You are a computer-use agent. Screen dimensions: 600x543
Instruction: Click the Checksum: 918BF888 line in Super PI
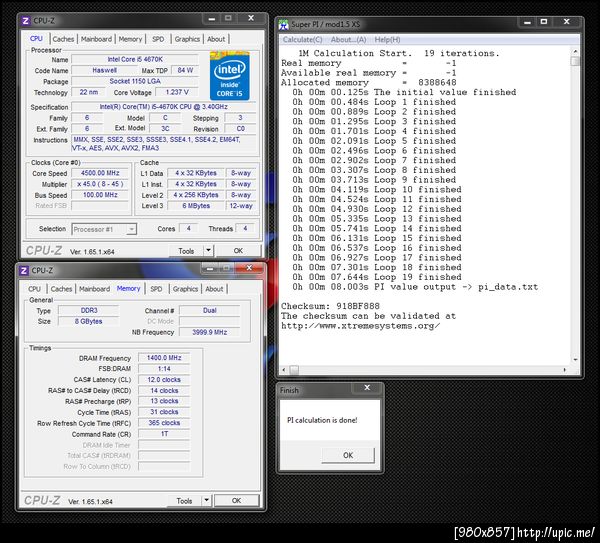(x=330, y=306)
